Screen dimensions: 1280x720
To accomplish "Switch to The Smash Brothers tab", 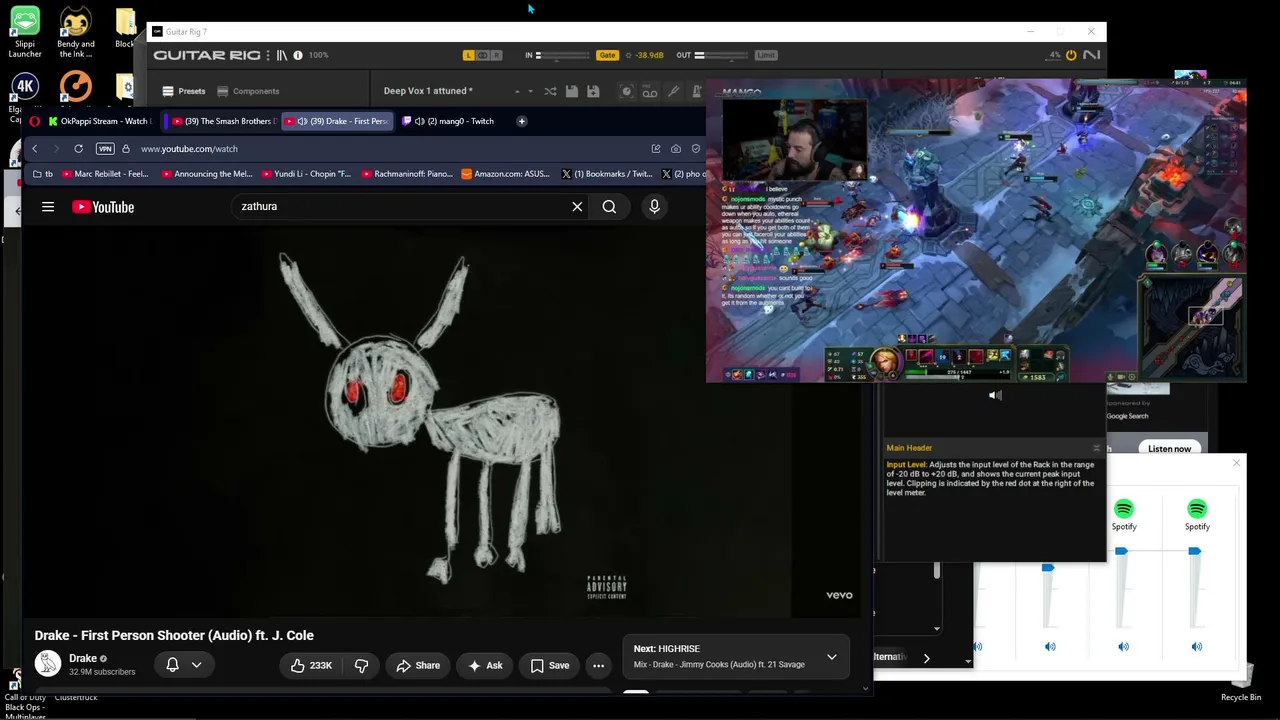I will point(223,121).
